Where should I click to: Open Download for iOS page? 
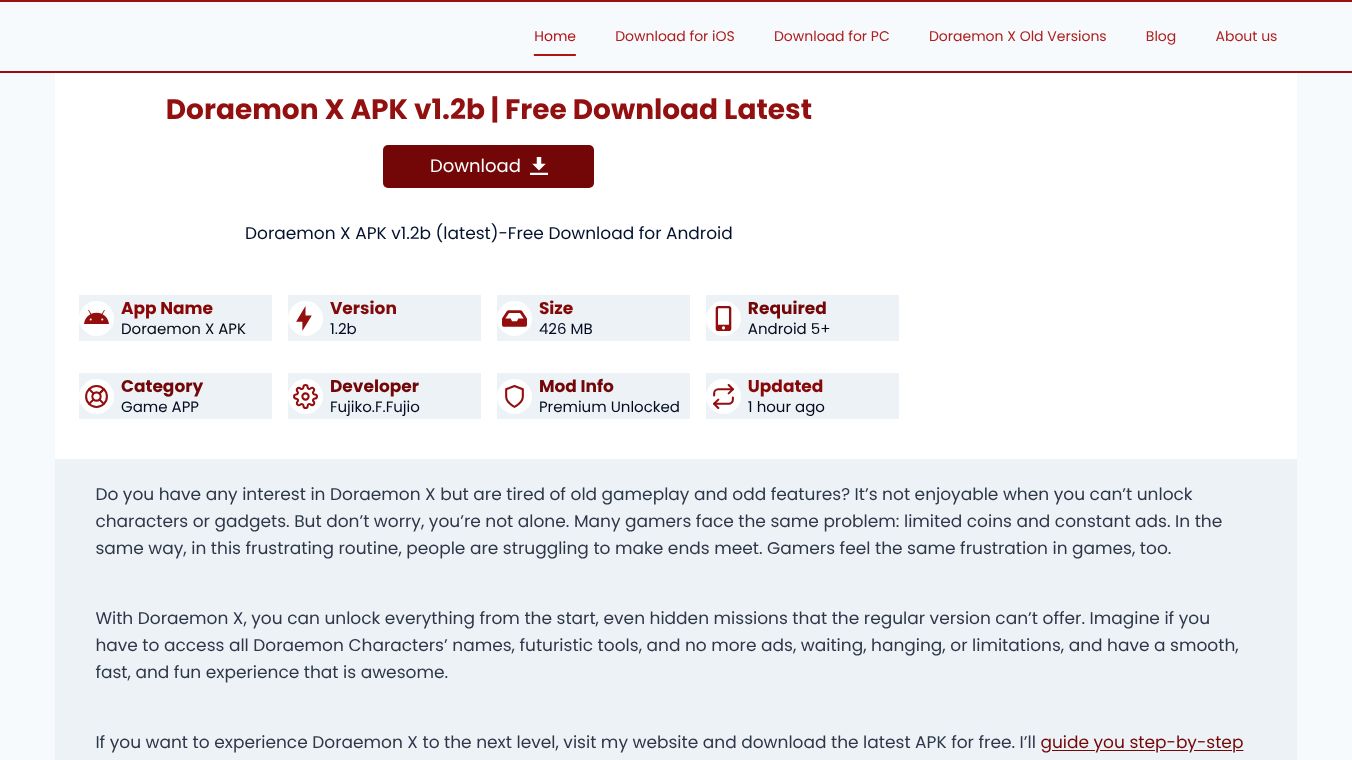pos(675,36)
